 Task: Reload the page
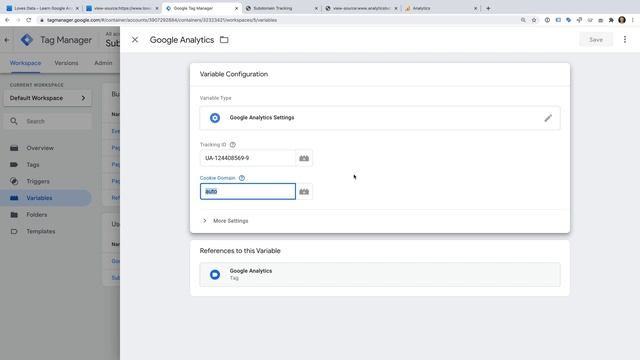click(x=29, y=20)
